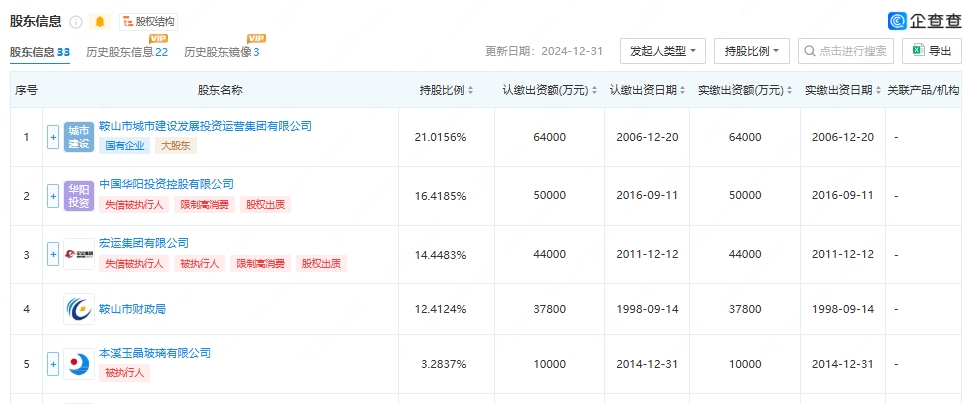970x404 pixels.
Task: Click the 点击进行搜索 search field
Action: (x=846, y=51)
